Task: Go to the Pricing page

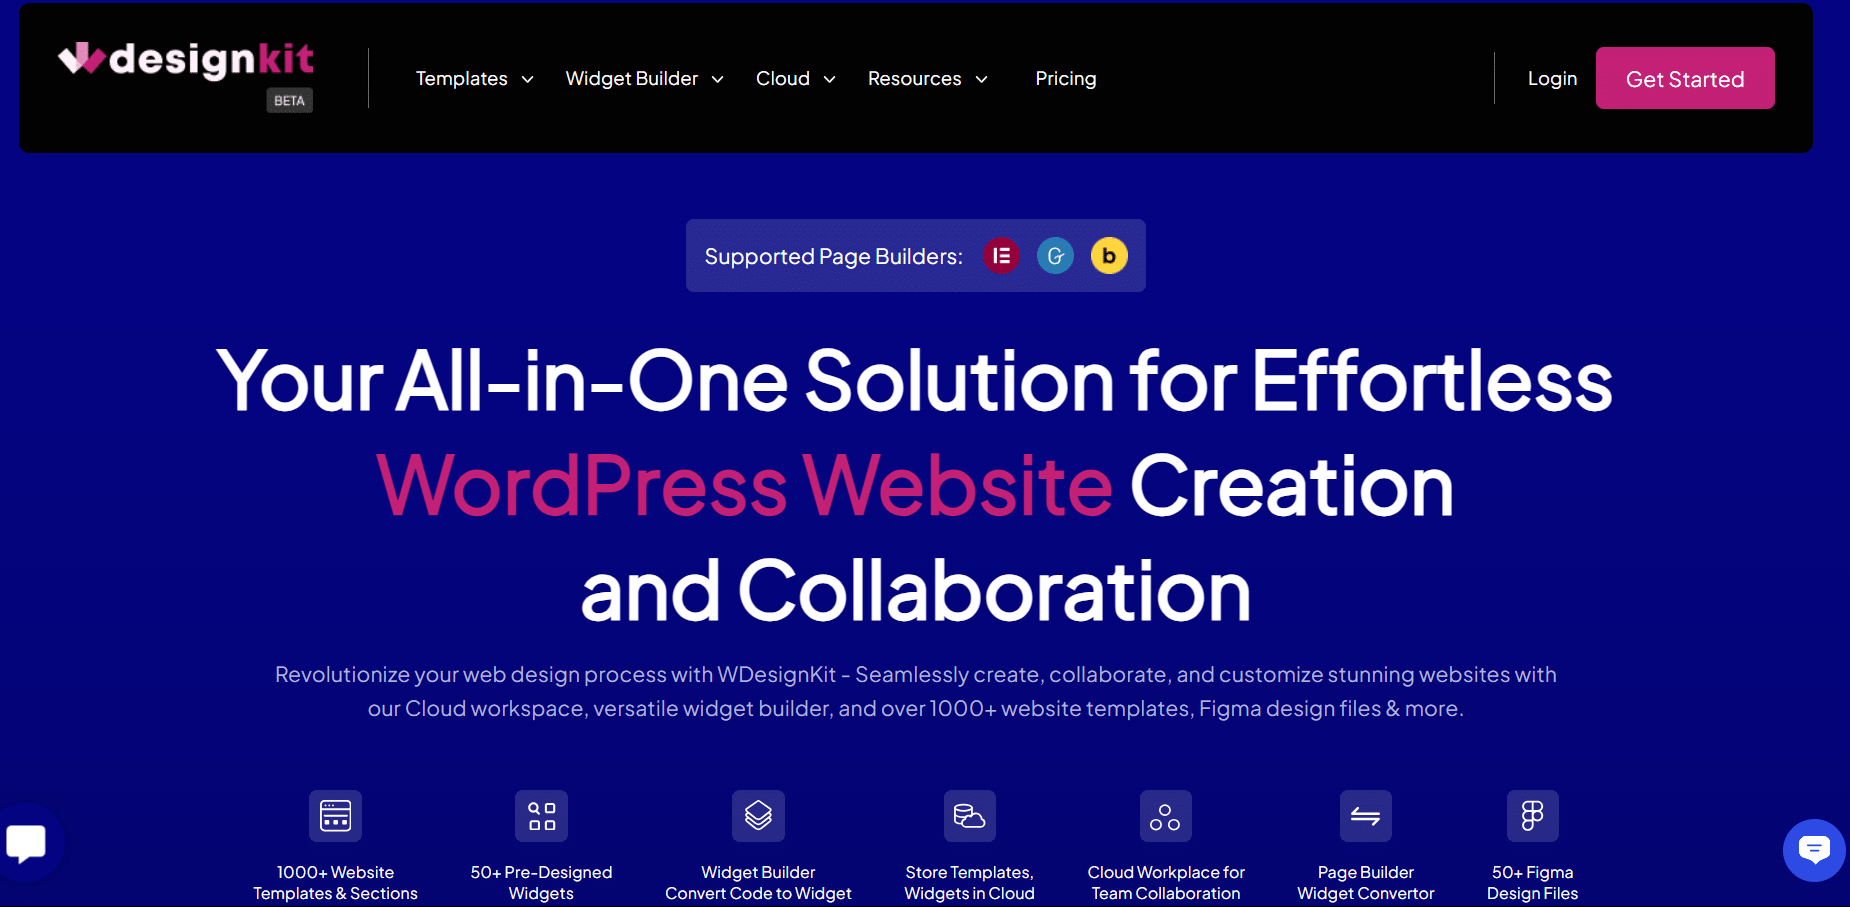Action: [1066, 79]
